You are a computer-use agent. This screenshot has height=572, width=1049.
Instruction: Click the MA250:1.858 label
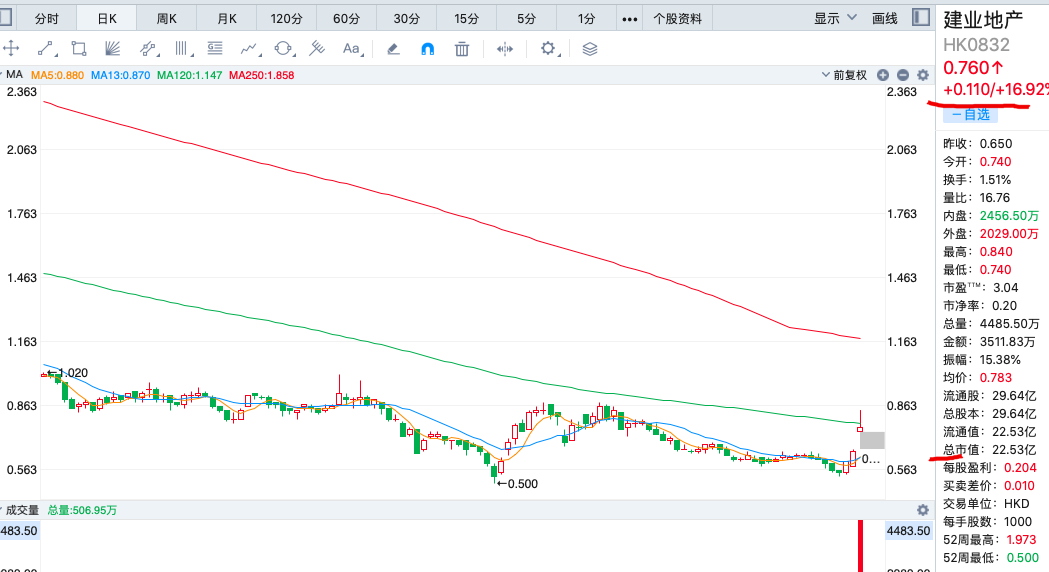(x=262, y=75)
